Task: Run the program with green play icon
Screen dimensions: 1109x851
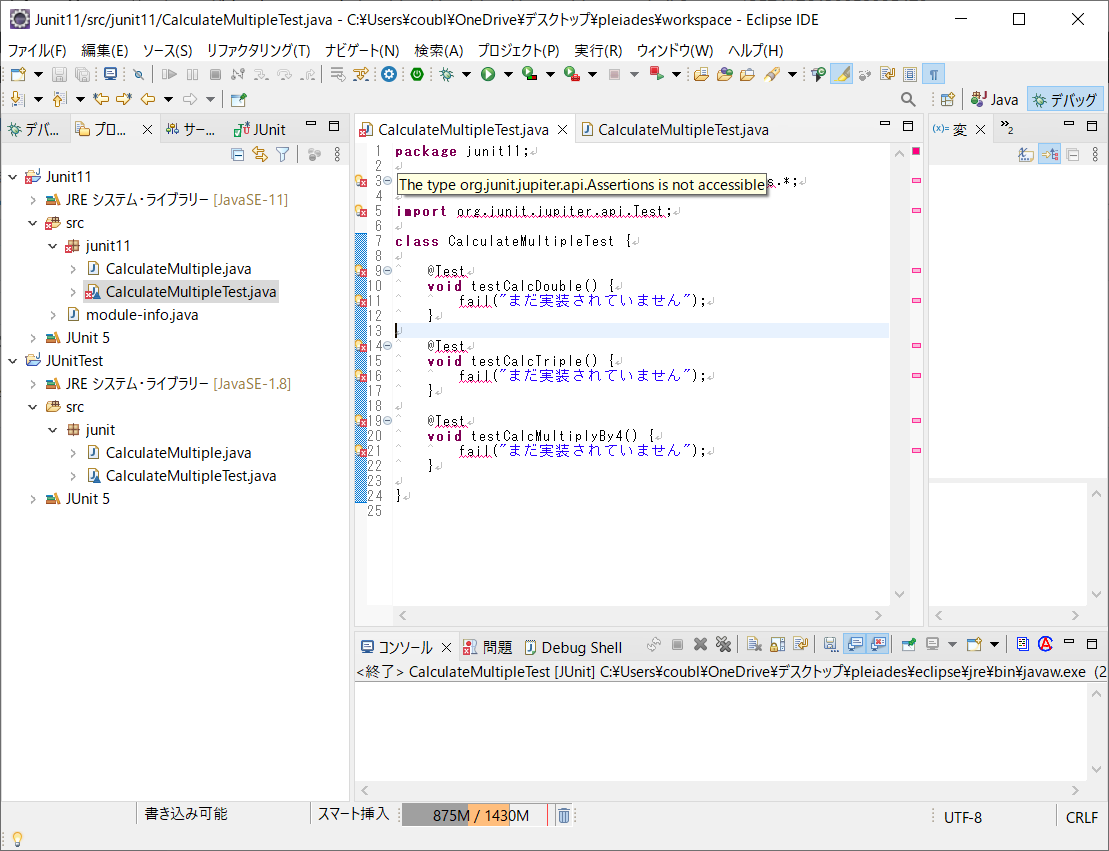Action: pos(488,74)
